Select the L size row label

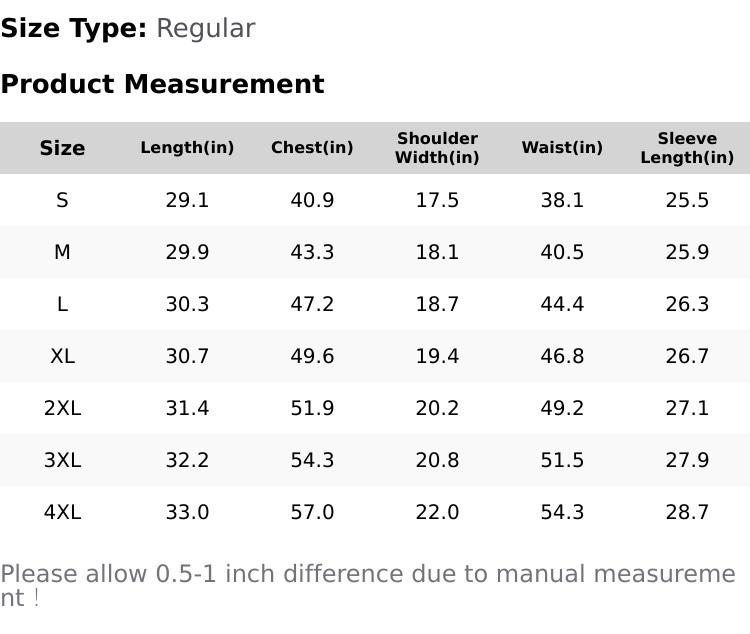coord(62,304)
